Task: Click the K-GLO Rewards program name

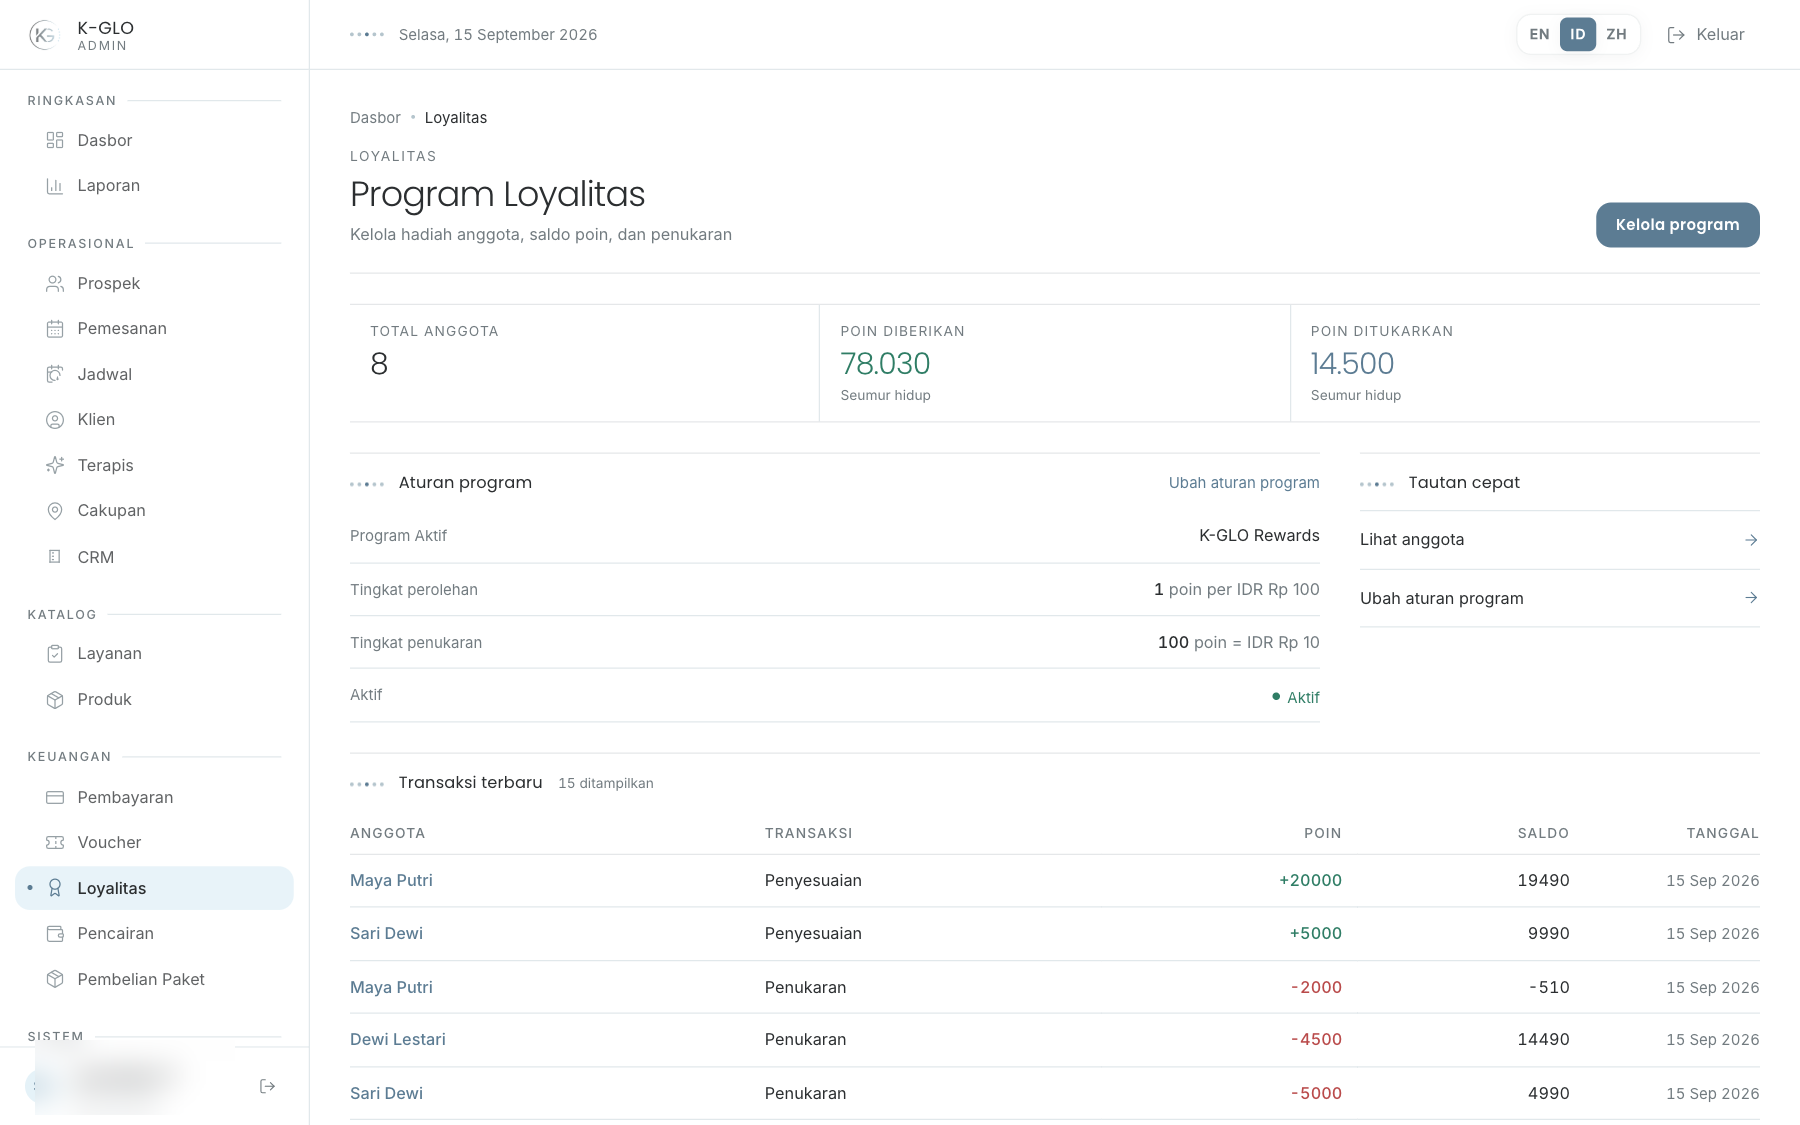Action: 1259,536
